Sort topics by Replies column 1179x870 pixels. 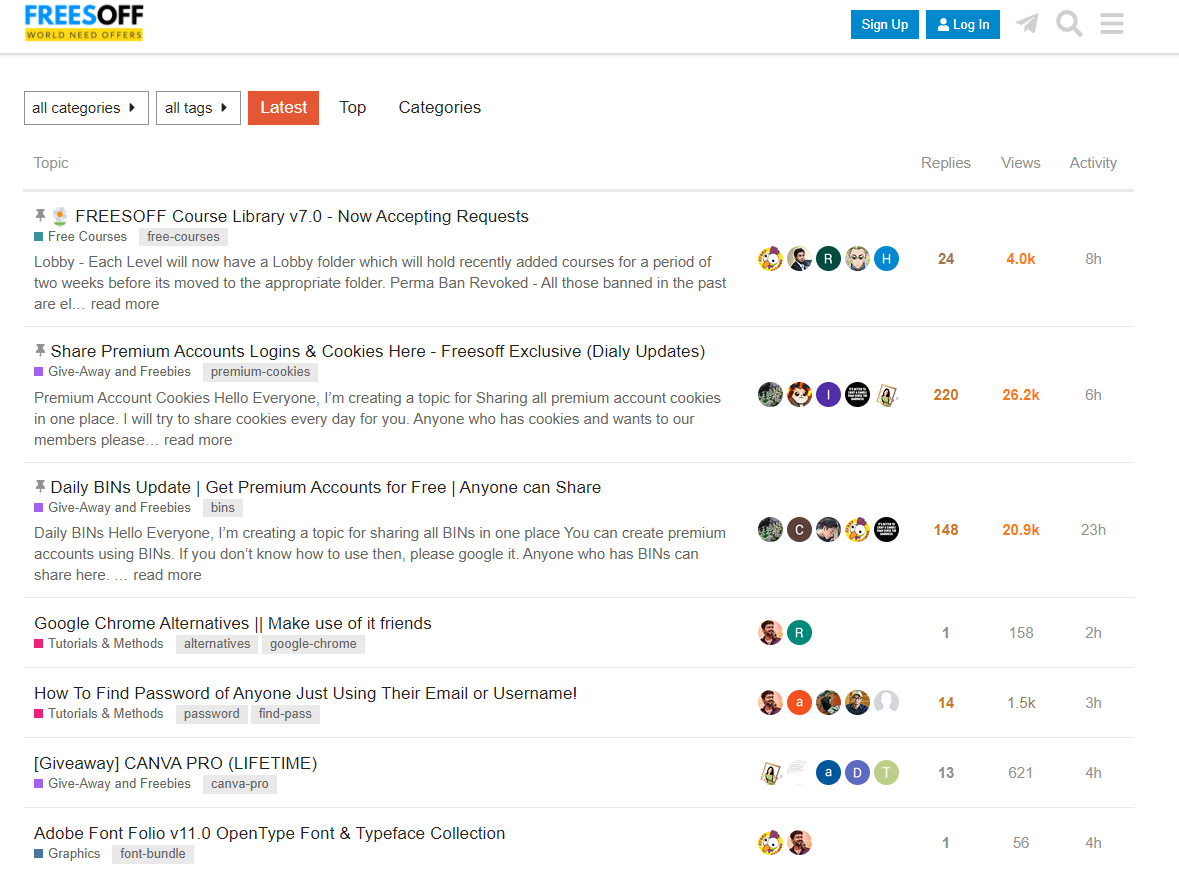tap(945, 163)
